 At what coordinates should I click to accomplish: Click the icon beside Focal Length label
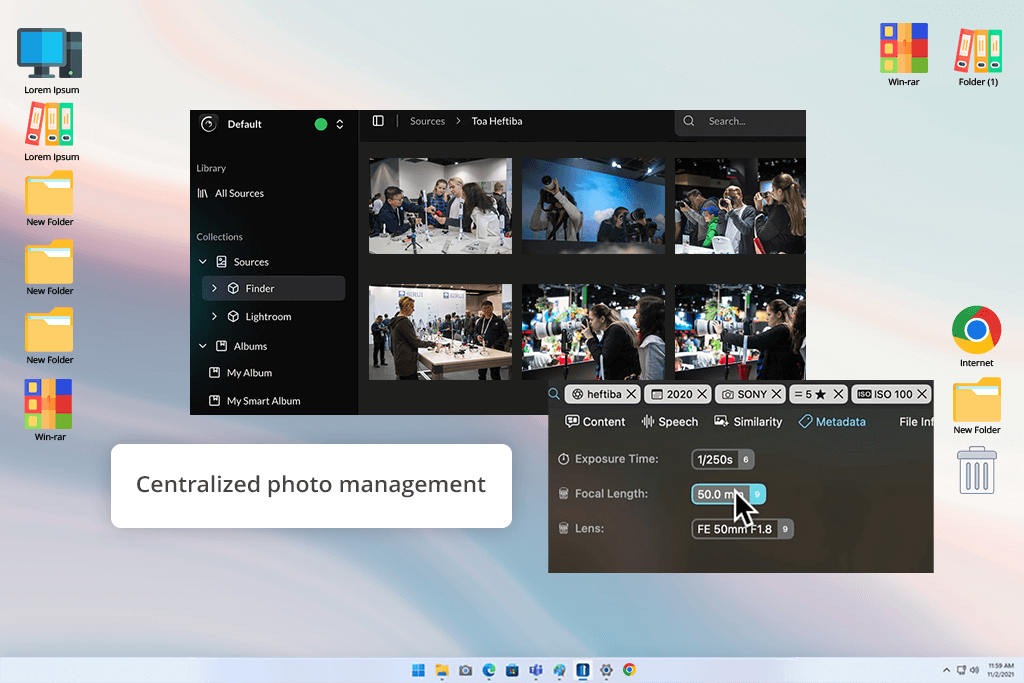[564, 494]
